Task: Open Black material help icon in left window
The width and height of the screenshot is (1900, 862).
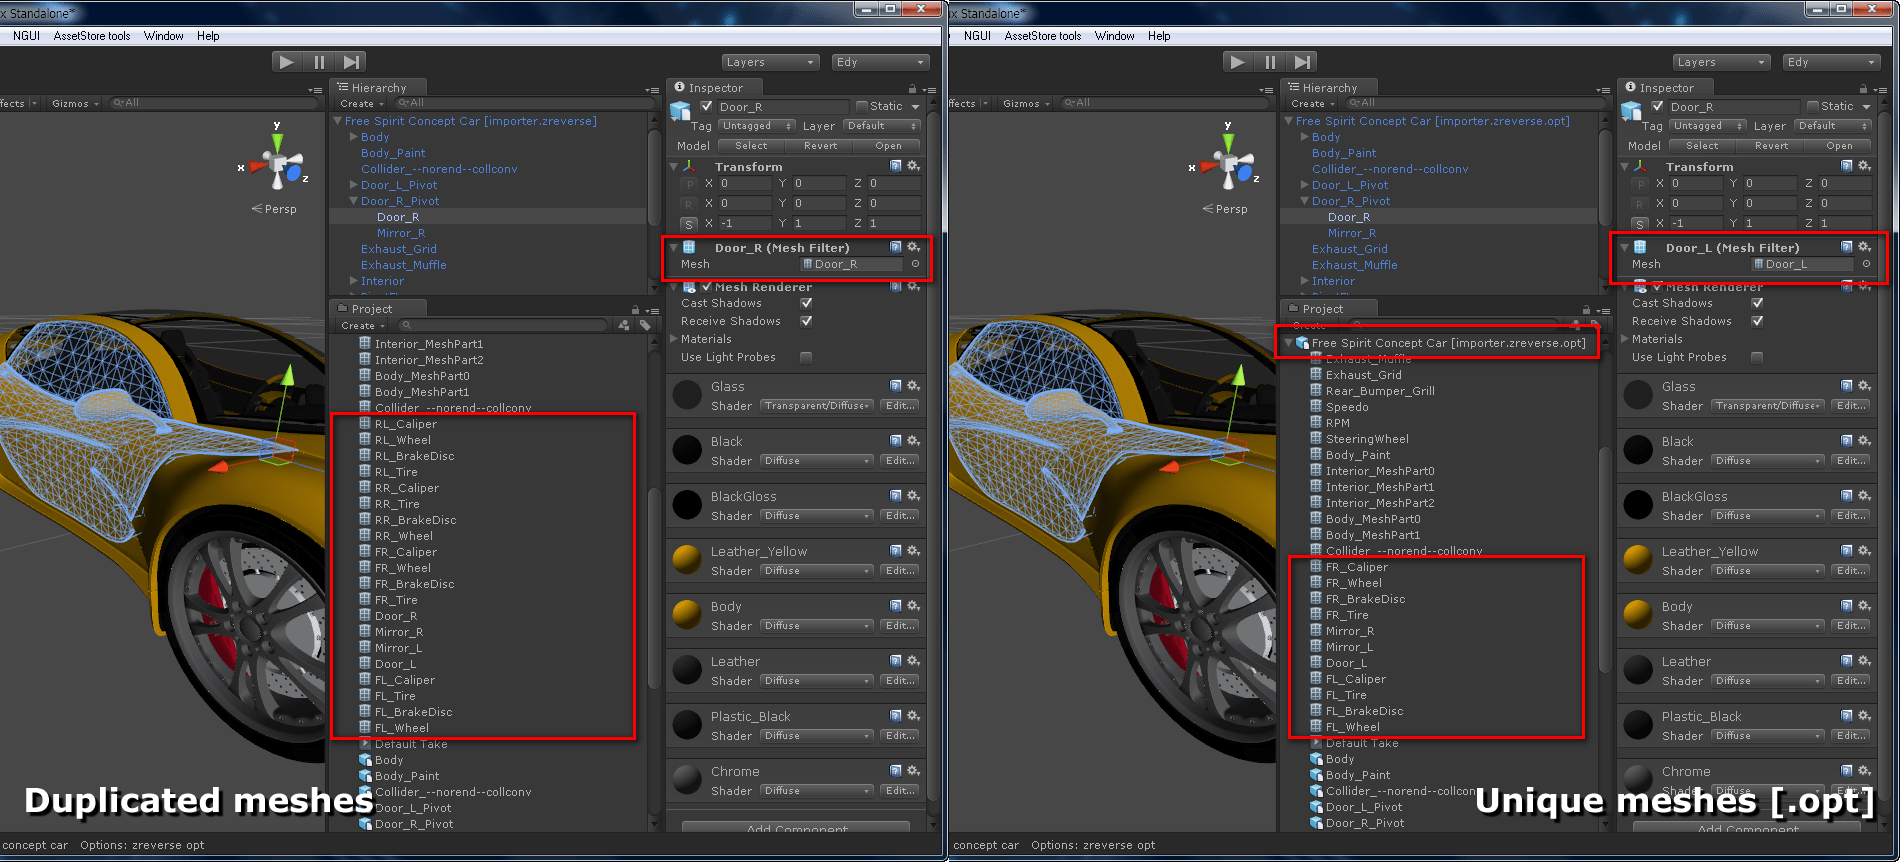Action: click(896, 441)
